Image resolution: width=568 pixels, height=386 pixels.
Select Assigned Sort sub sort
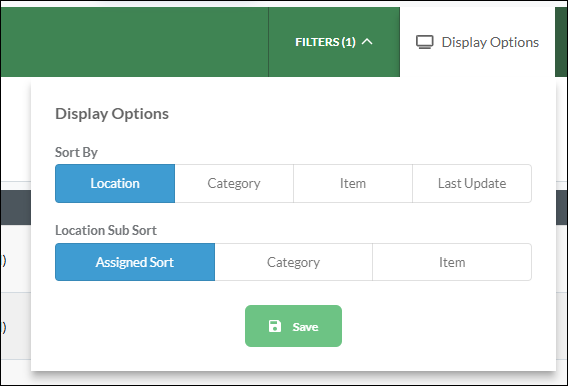pos(135,262)
